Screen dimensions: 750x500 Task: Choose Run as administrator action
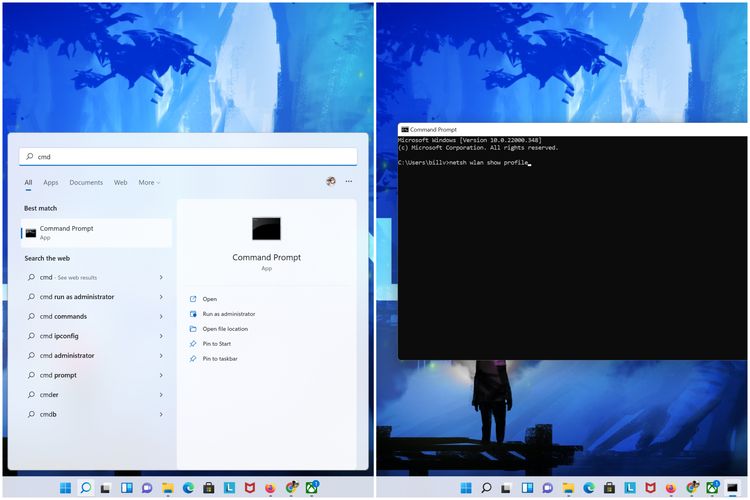pos(229,314)
